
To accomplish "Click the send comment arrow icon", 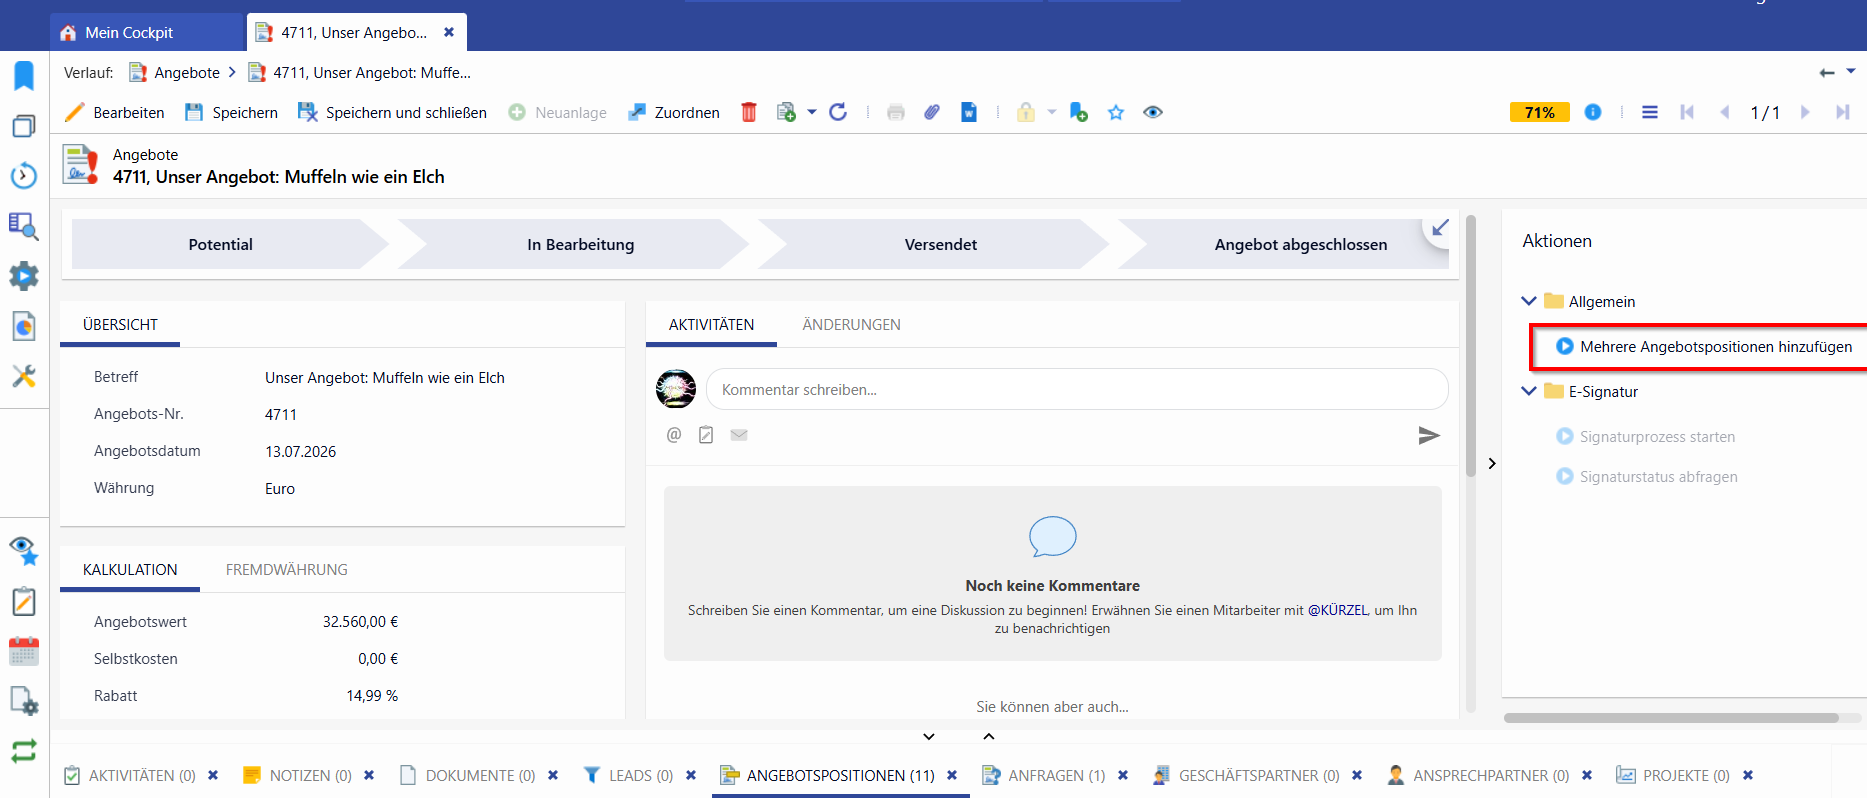I will [1429, 435].
